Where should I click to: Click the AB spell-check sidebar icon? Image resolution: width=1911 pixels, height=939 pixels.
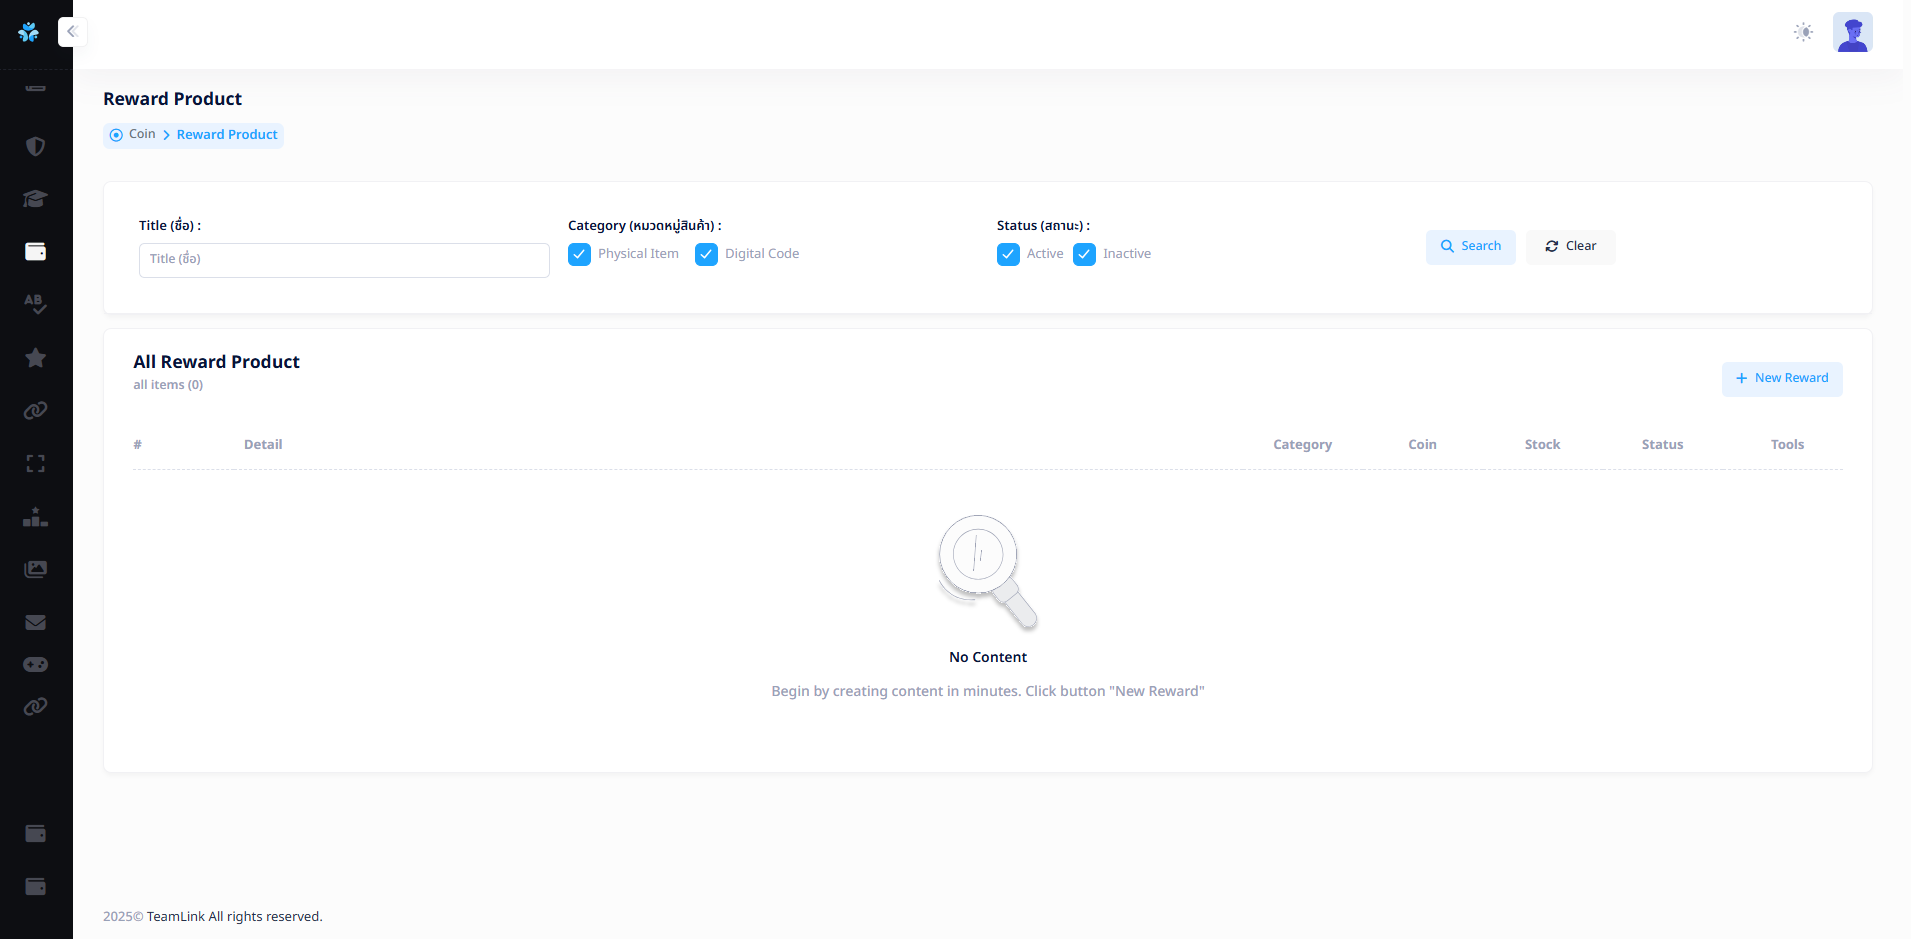point(35,304)
